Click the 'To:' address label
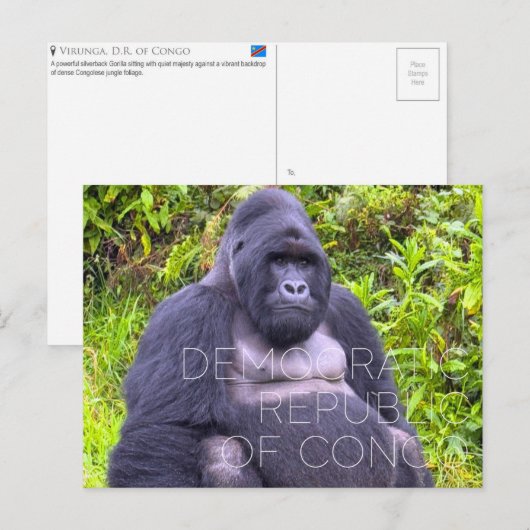 (291, 172)
